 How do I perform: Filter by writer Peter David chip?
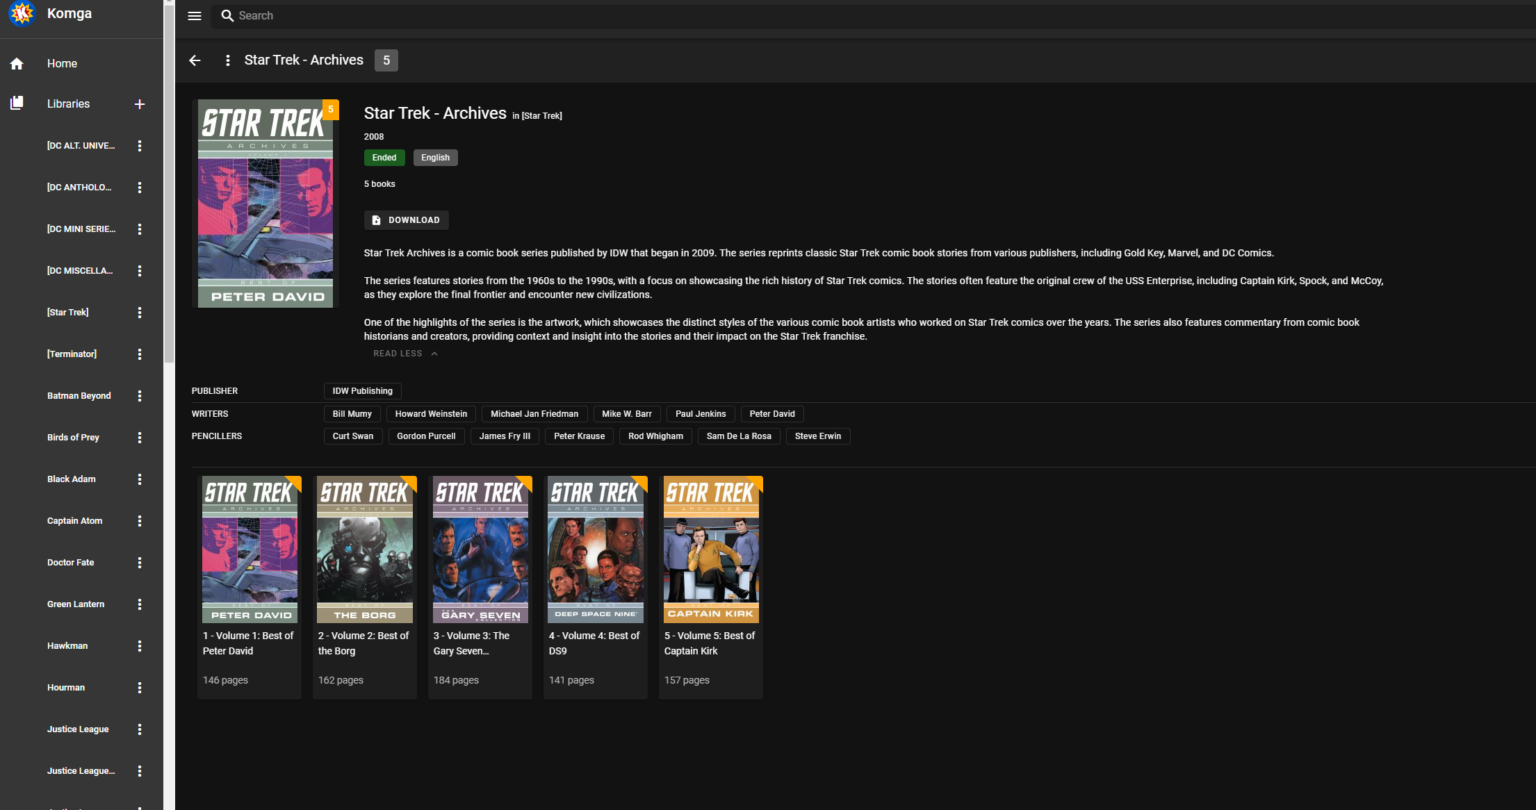click(x=772, y=414)
